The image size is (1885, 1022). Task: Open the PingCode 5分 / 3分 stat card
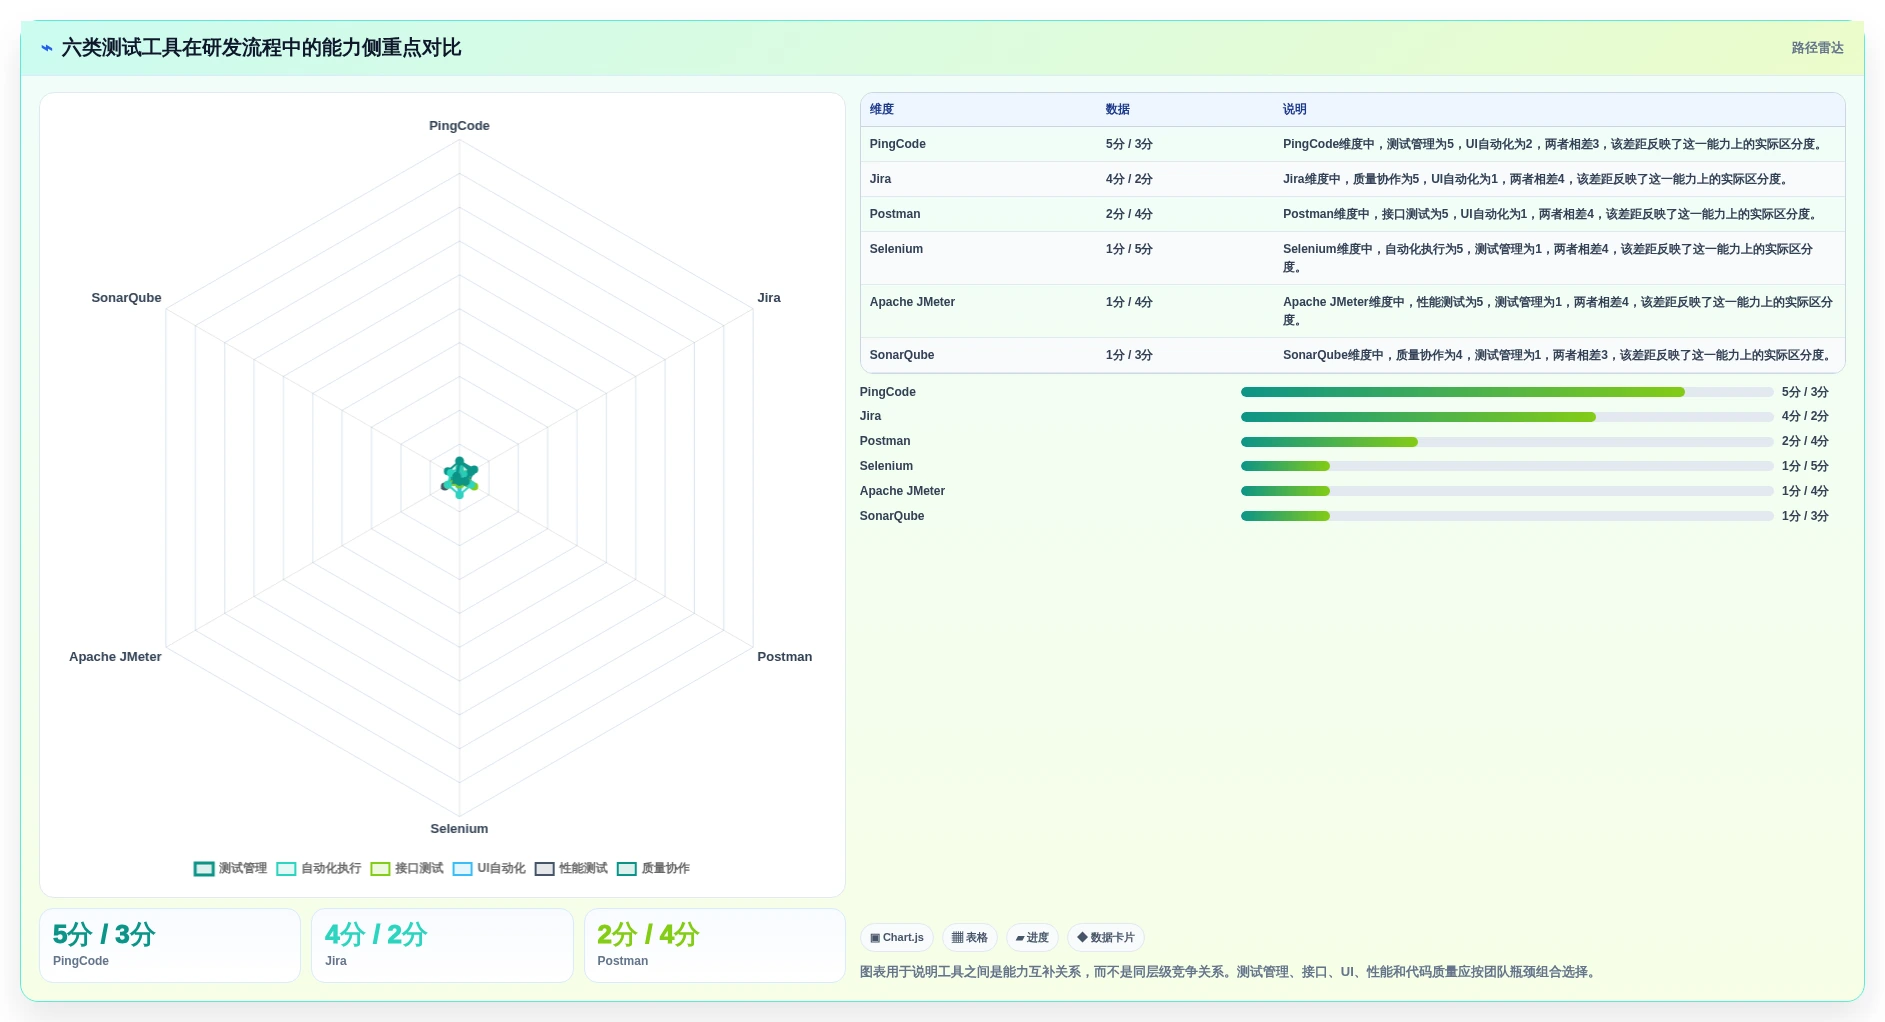pyautogui.click(x=170, y=945)
